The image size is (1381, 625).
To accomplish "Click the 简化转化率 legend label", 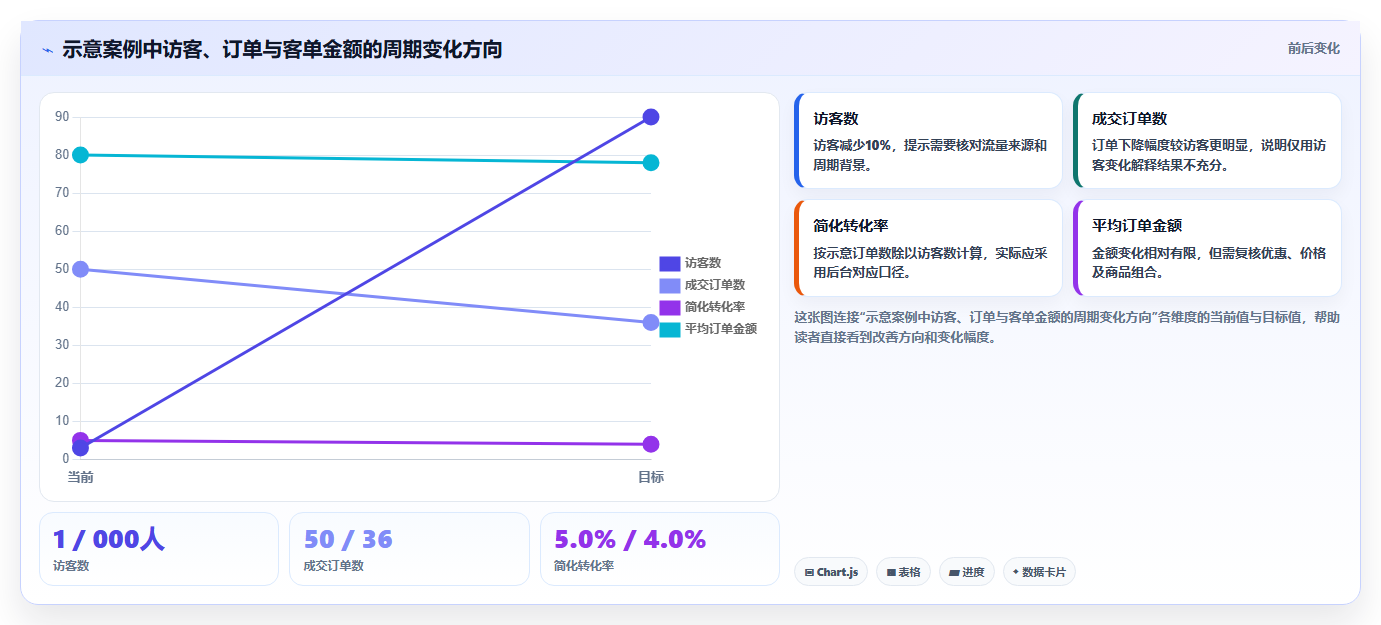I will (x=715, y=307).
